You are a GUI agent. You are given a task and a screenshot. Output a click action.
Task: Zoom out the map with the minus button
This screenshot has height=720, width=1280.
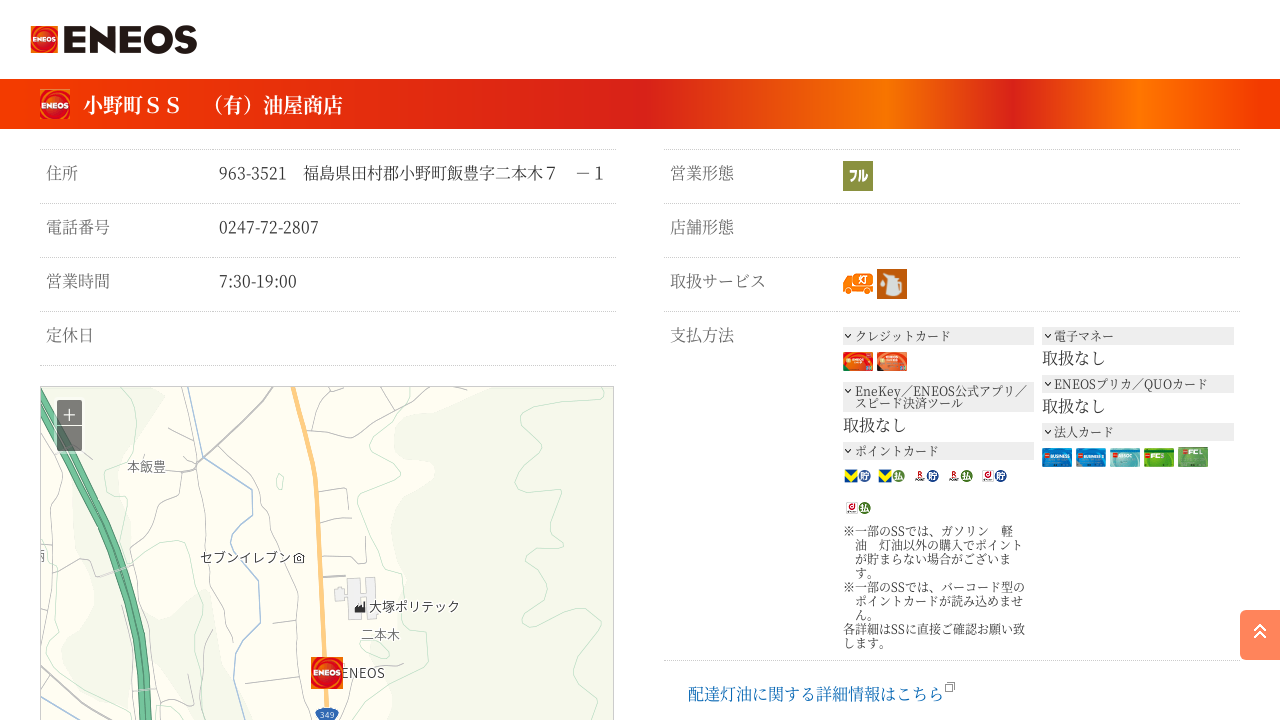(69, 439)
